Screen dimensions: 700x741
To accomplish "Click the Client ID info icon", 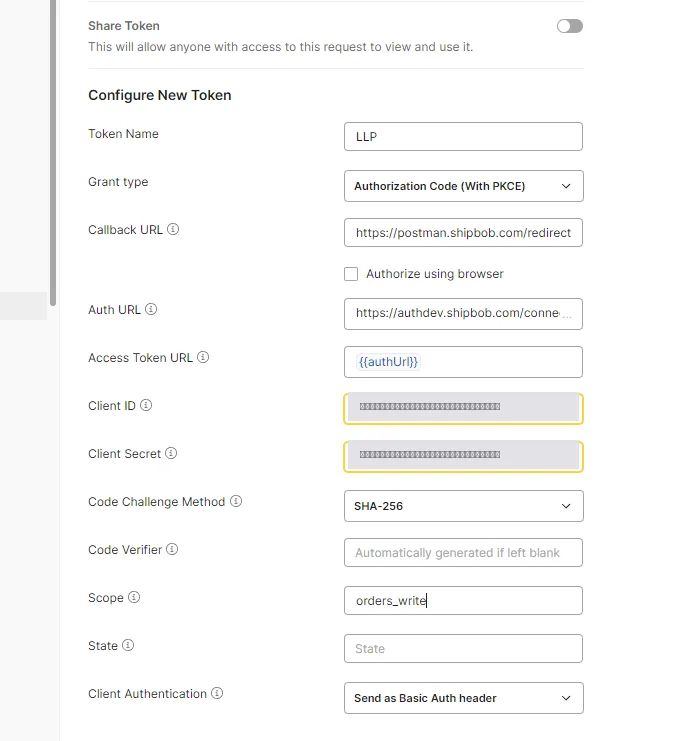I will point(146,405).
